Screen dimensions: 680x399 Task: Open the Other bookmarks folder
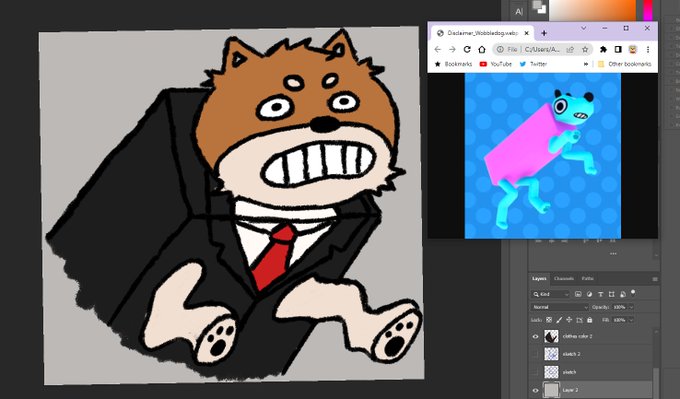624,64
